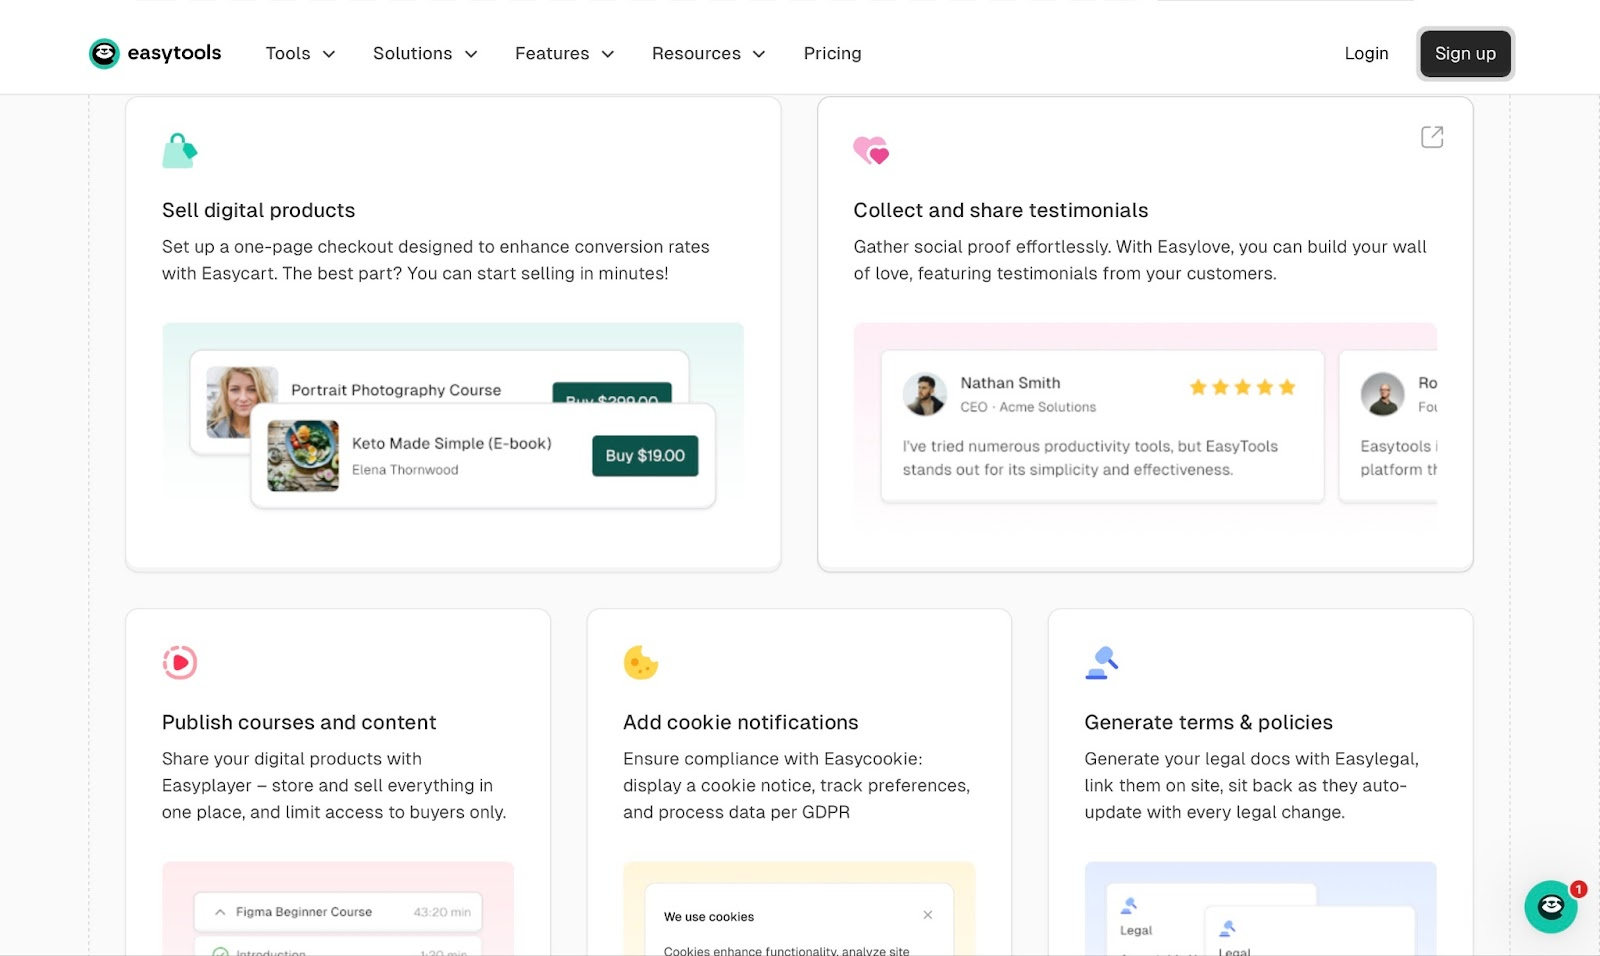Click the Elena Thornwood author name
1600x956 pixels.
(x=405, y=470)
